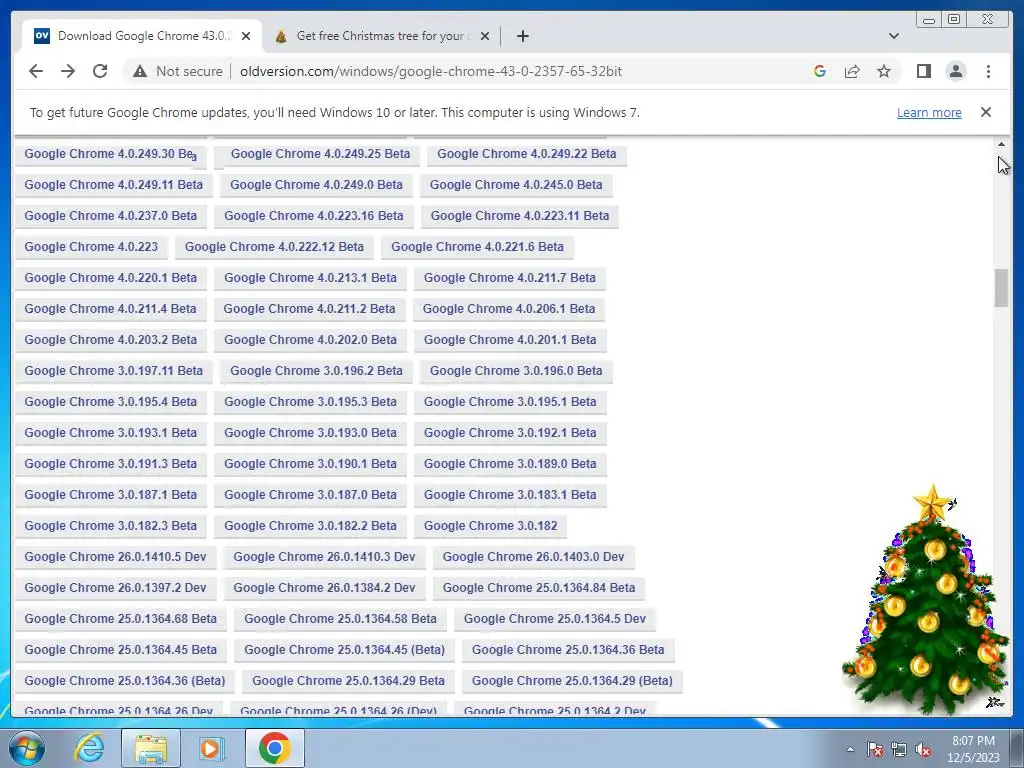The width and height of the screenshot is (1024, 768).
Task: Open Windows Explorer from taskbar
Action: pyautogui.click(x=150, y=748)
